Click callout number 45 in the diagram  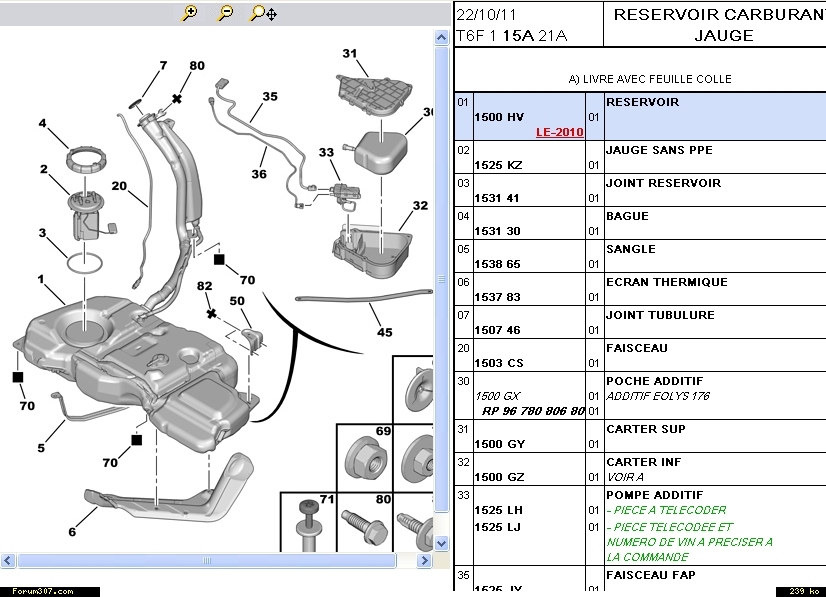[x=384, y=333]
